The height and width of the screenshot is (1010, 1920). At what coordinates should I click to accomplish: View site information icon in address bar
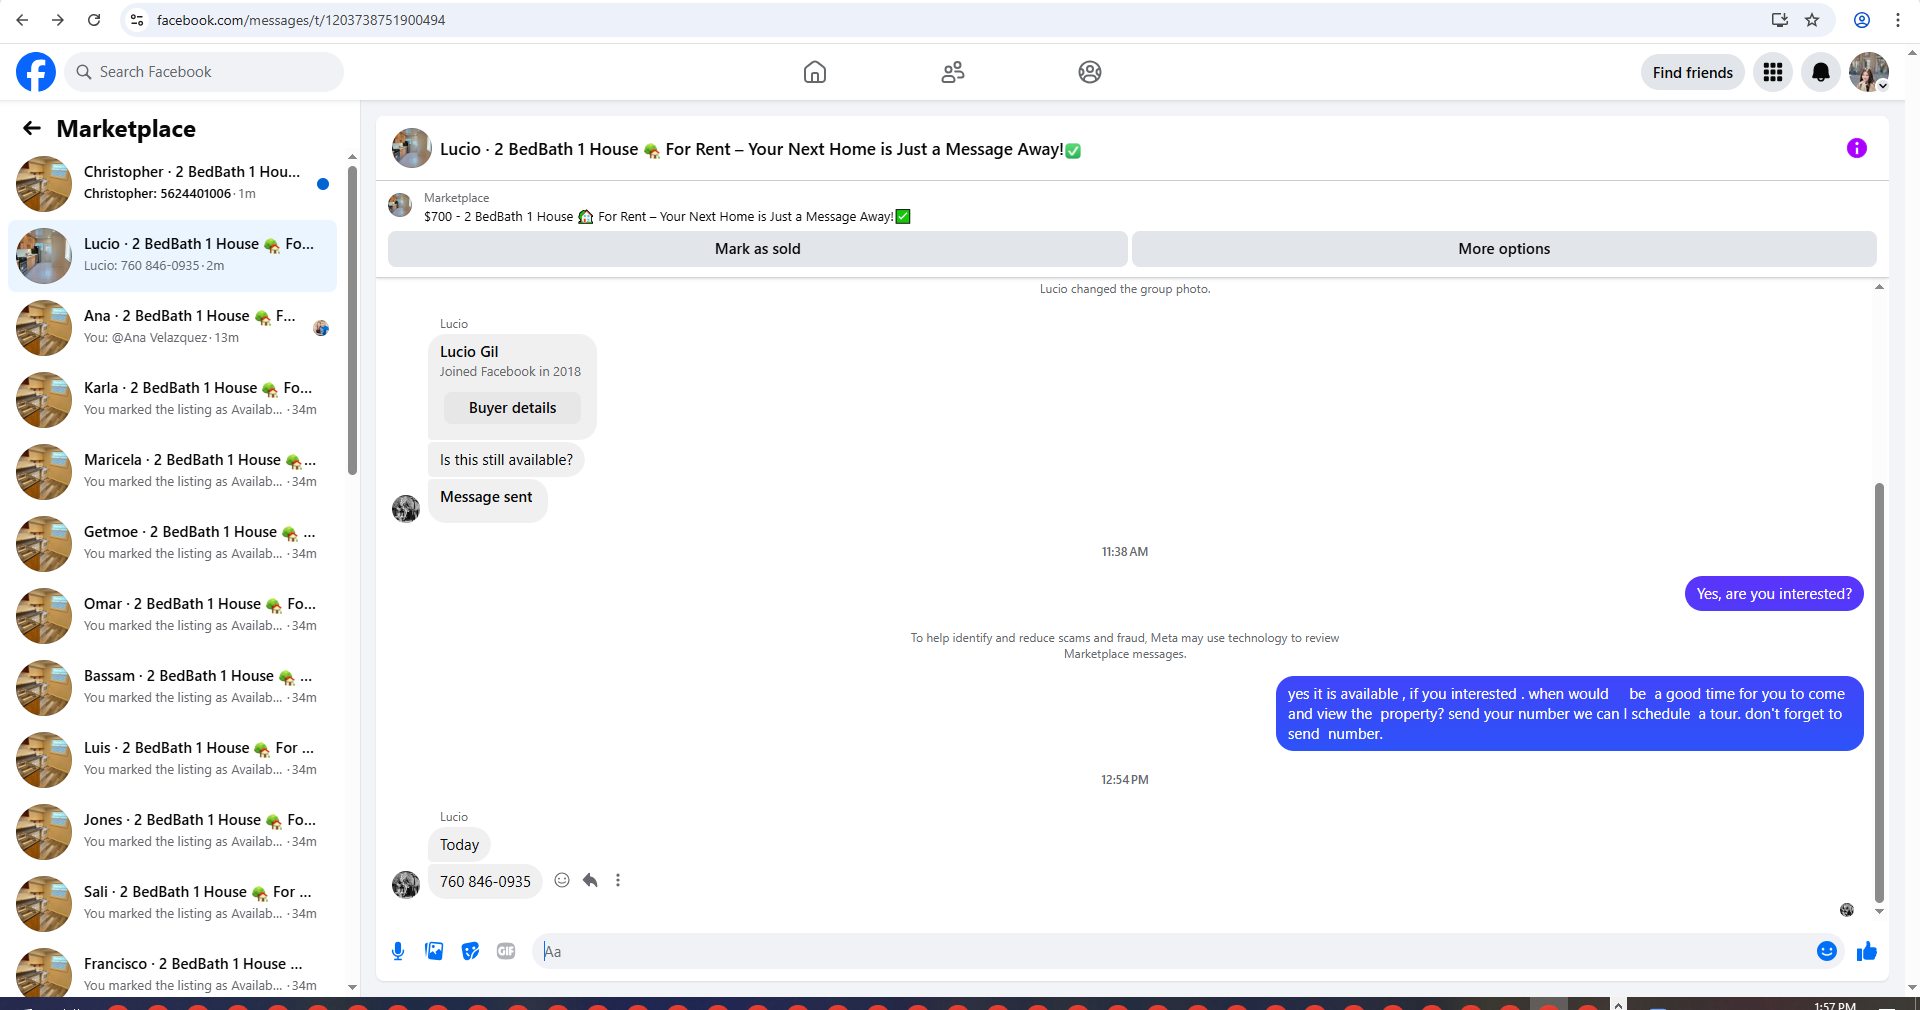137,20
